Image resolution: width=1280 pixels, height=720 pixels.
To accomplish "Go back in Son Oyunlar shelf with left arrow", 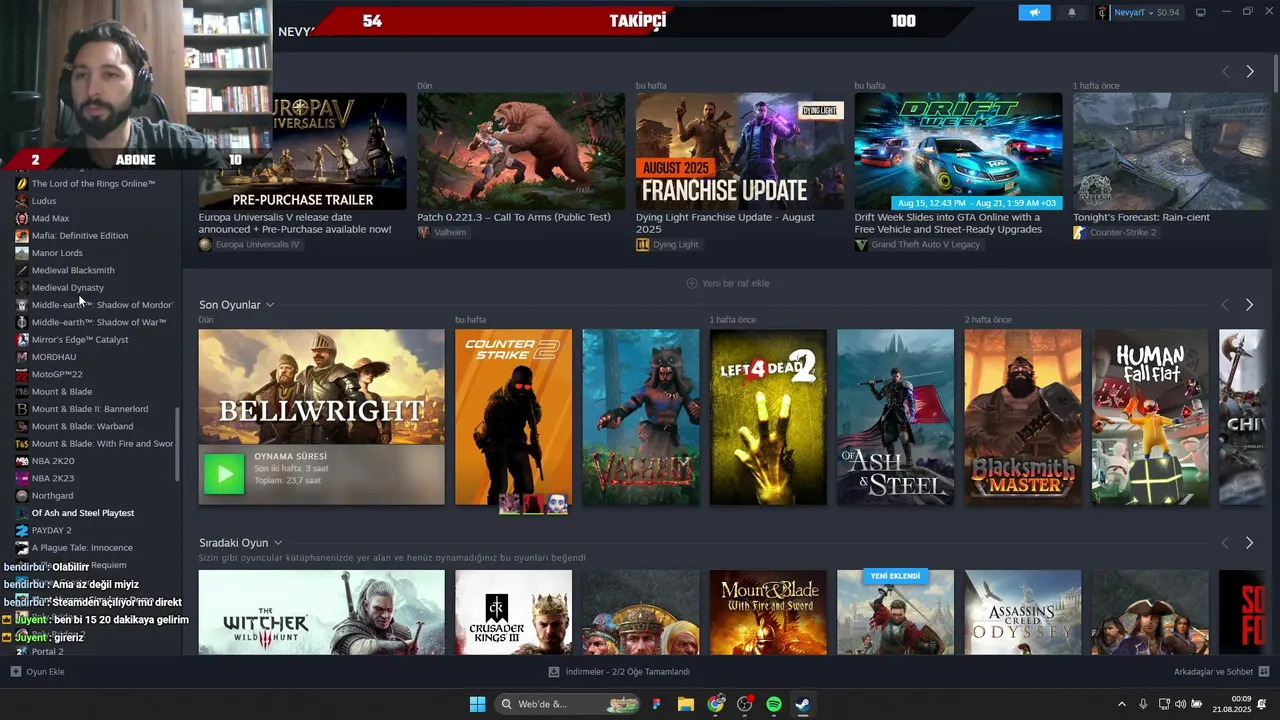I will pyautogui.click(x=1225, y=304).
